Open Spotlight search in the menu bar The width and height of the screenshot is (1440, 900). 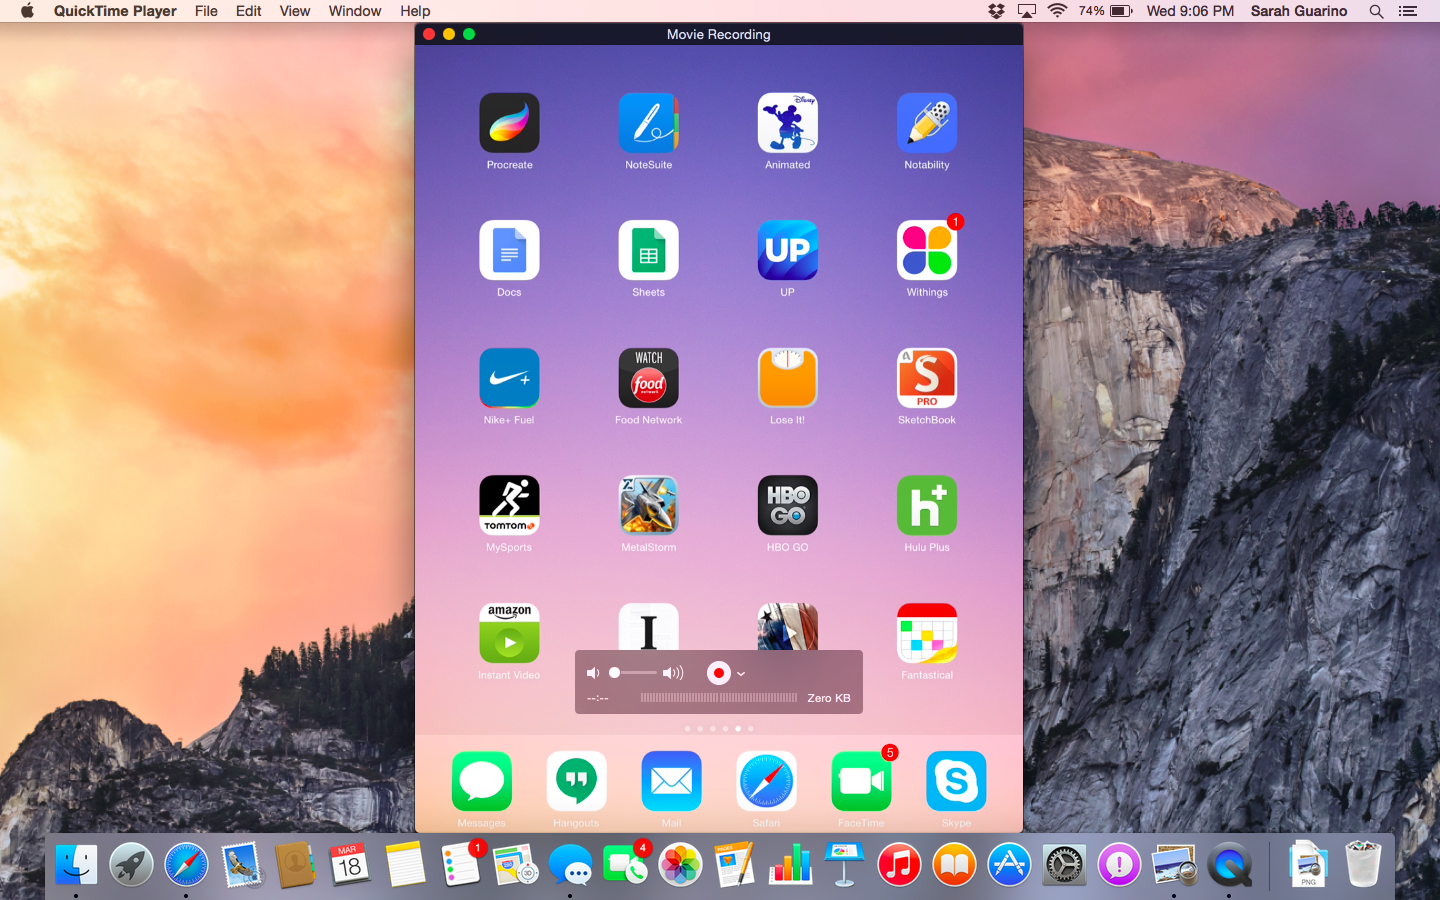(1376, 11)
